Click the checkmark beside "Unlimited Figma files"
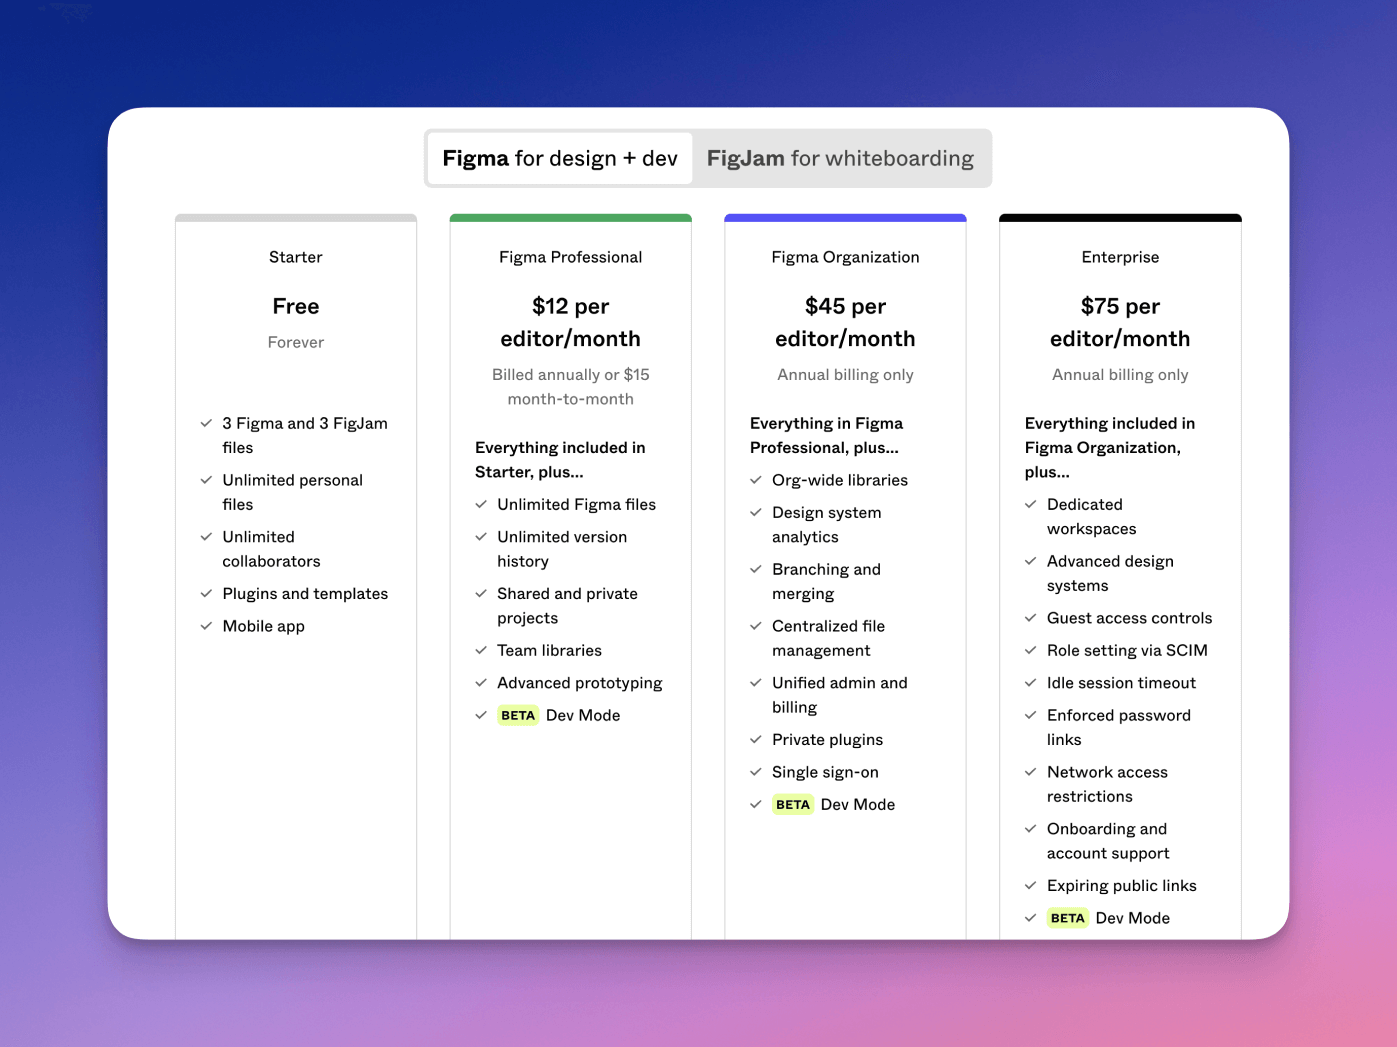 pyautogui.click(x=481, y=504)
